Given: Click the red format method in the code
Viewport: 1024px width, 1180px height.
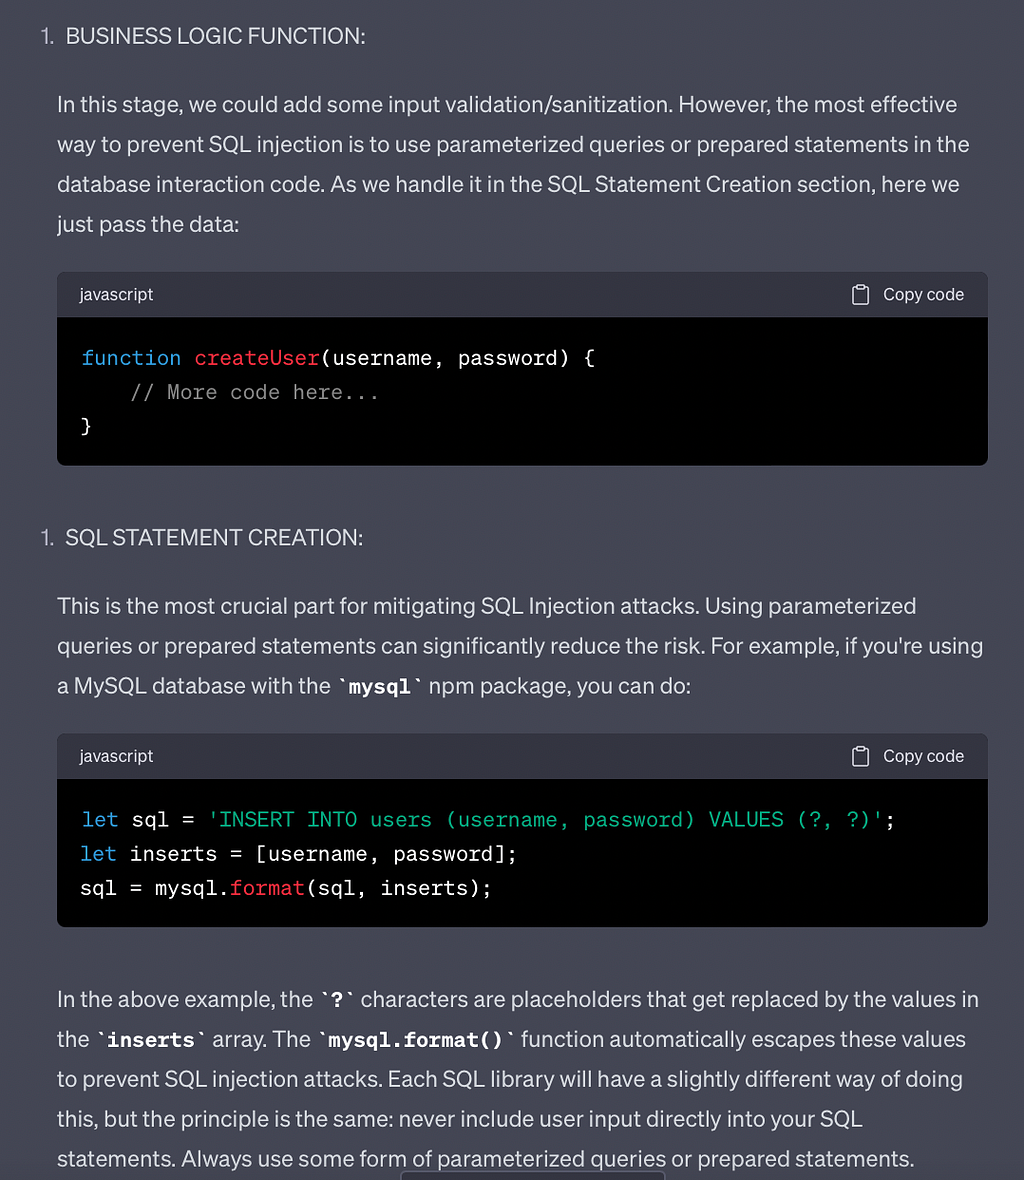Looking at the screenshot, I should click(267, 889).
